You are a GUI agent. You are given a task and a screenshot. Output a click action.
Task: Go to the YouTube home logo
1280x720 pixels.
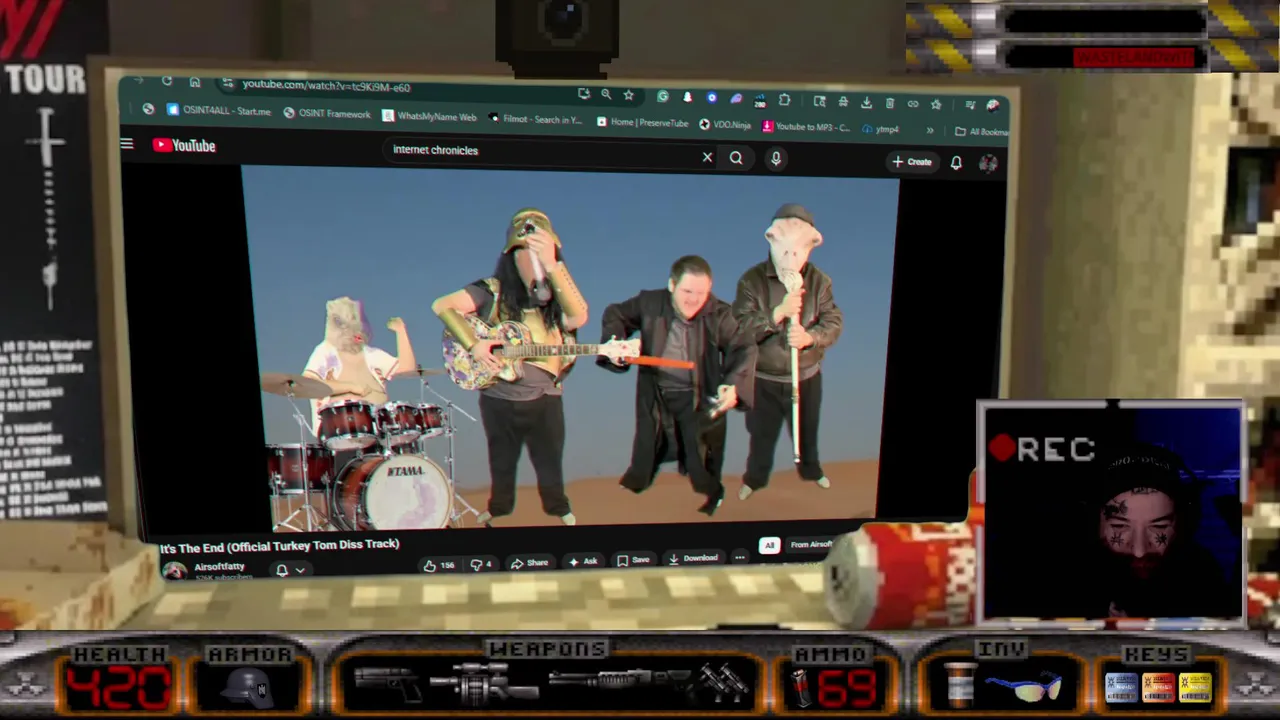184,145
